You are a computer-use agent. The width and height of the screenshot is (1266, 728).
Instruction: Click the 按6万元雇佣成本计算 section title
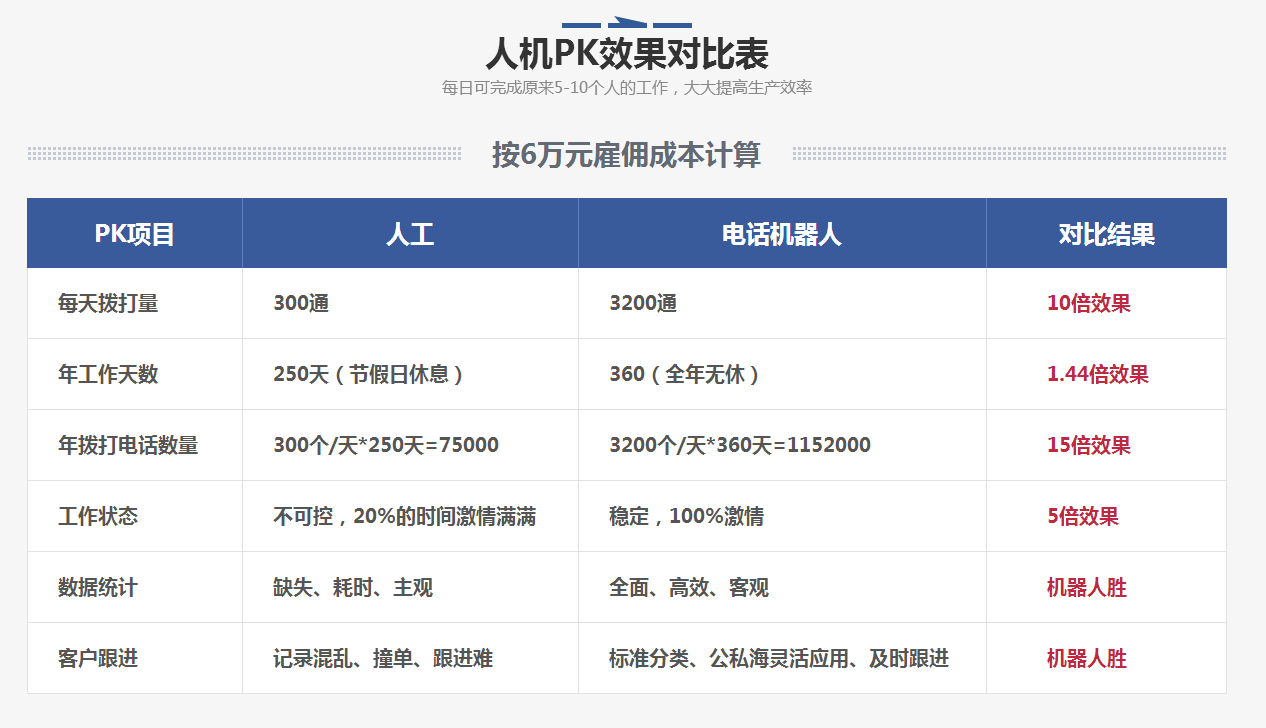click(626, 154)
